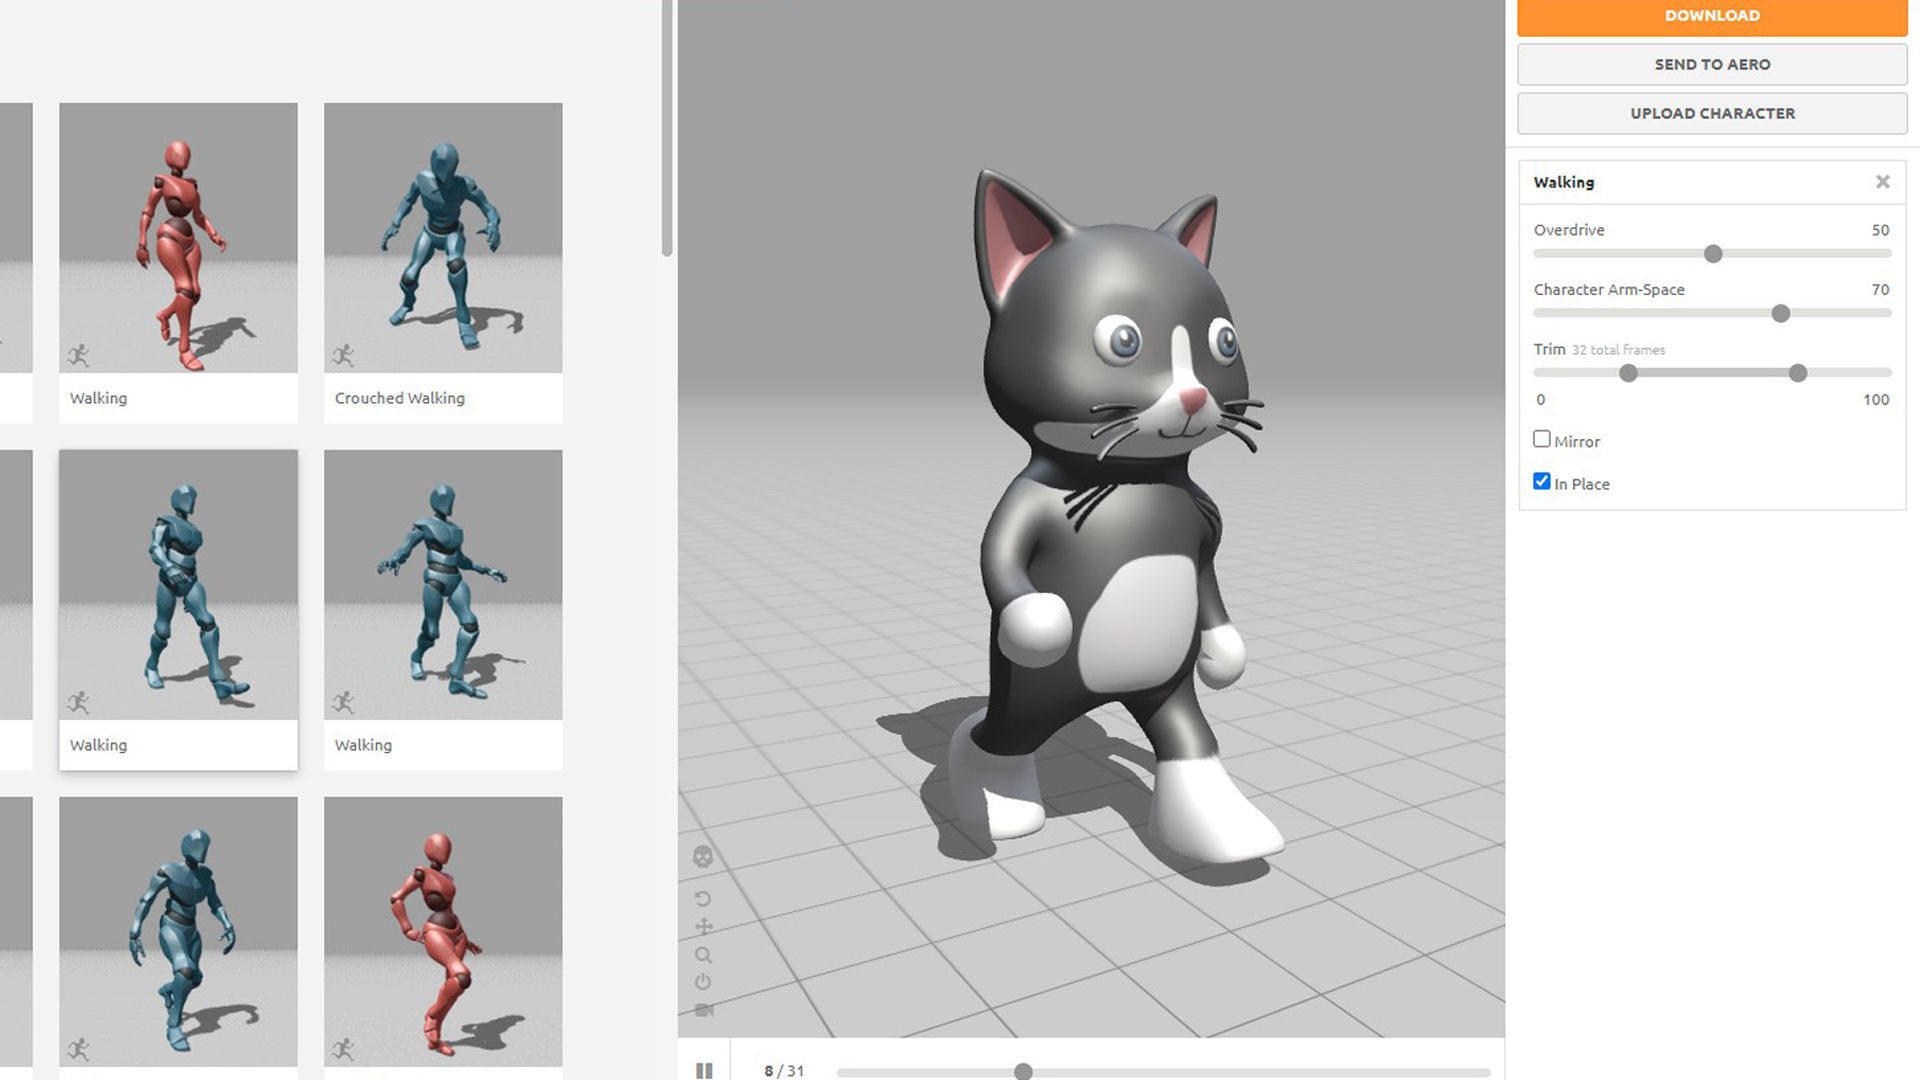Screen dimensions: 1920x1080
Task: Select the Crouched Walking animation thumbnail
Action: pyautogui.click(x=443, y=238)
